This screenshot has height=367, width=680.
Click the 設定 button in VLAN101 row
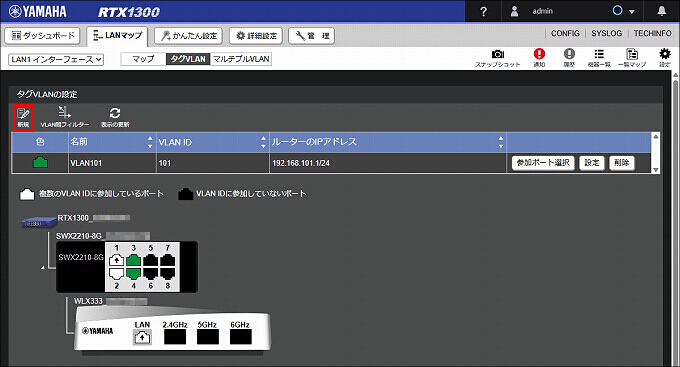click(x=592, y=163)
